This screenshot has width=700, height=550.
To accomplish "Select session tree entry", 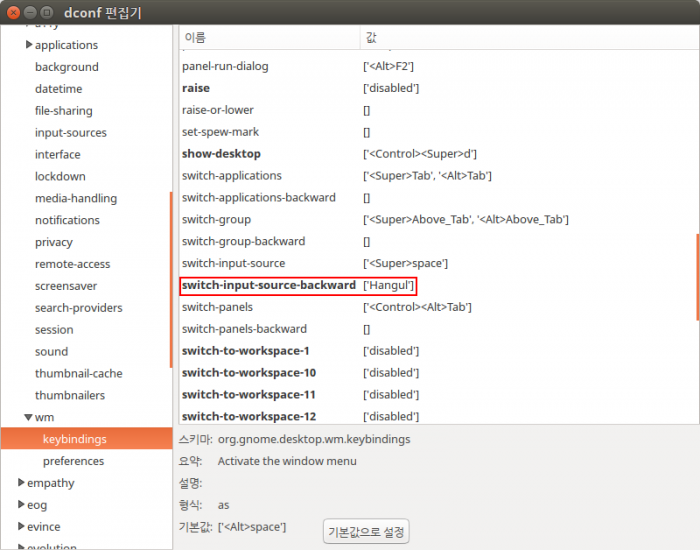I will (54, 329).
